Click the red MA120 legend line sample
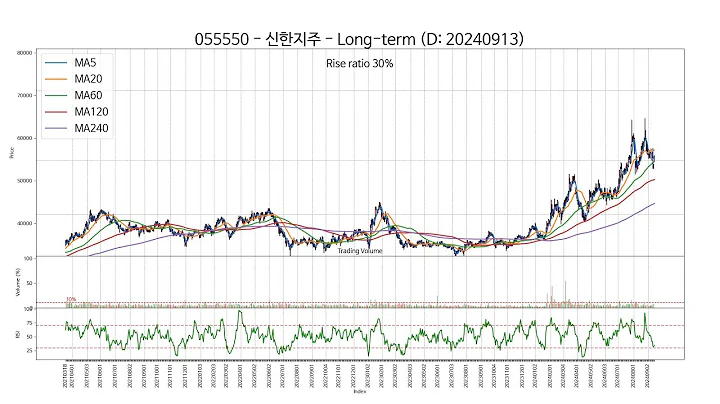This screenshot has height=404, width=720. pos(56,112)
